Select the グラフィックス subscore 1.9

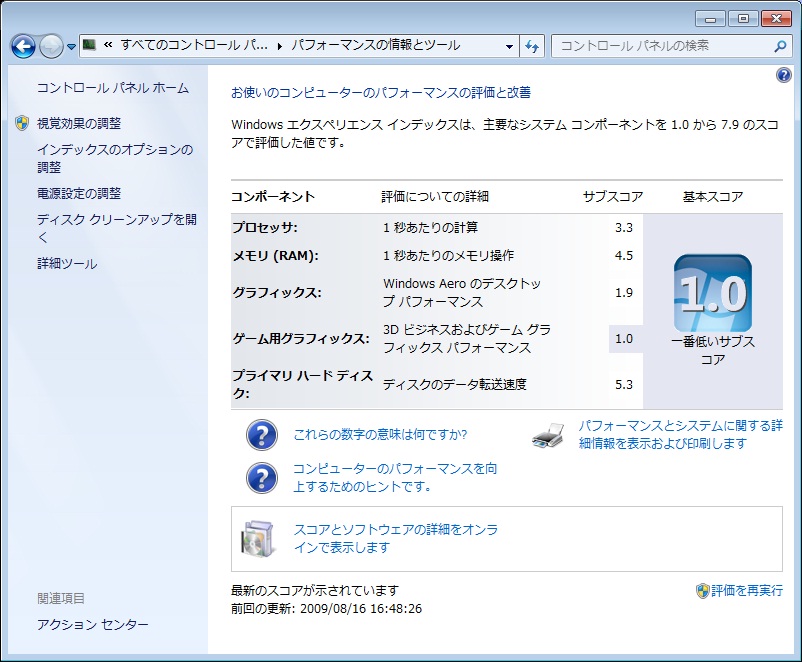(x=623, y=293)
